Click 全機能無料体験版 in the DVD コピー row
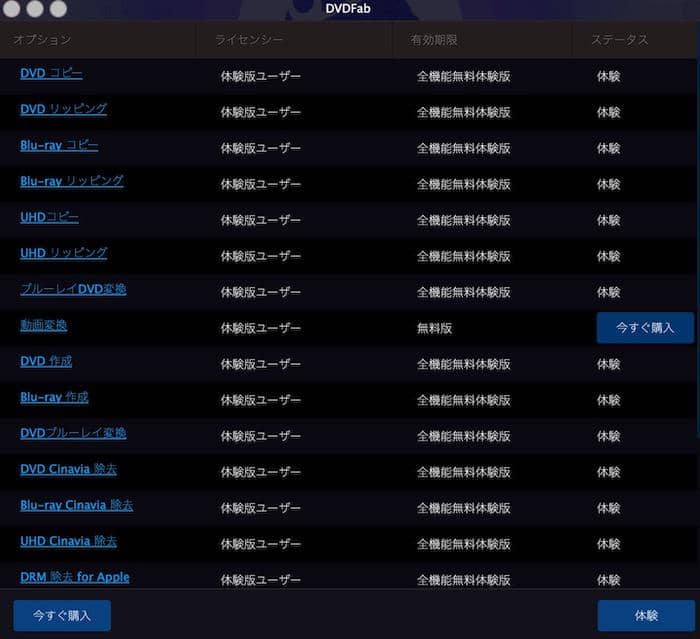Viewport: 700px width, 639px height. 463,76
